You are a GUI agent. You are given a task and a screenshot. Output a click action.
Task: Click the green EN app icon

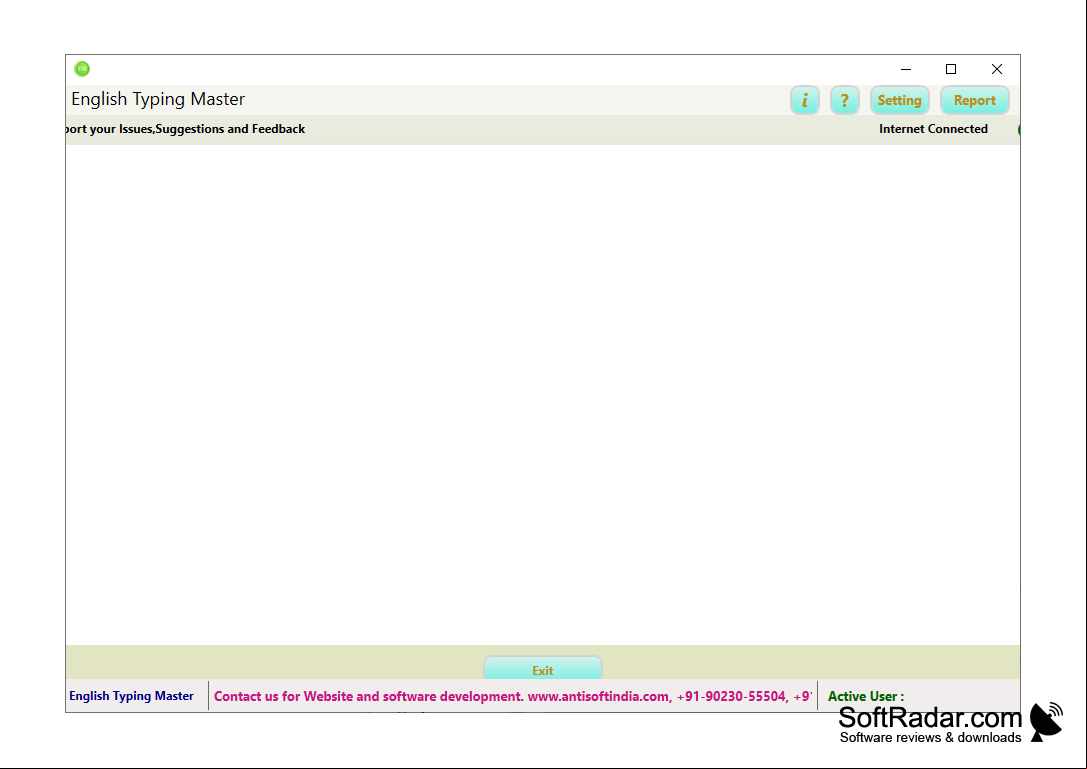(82, 69)
